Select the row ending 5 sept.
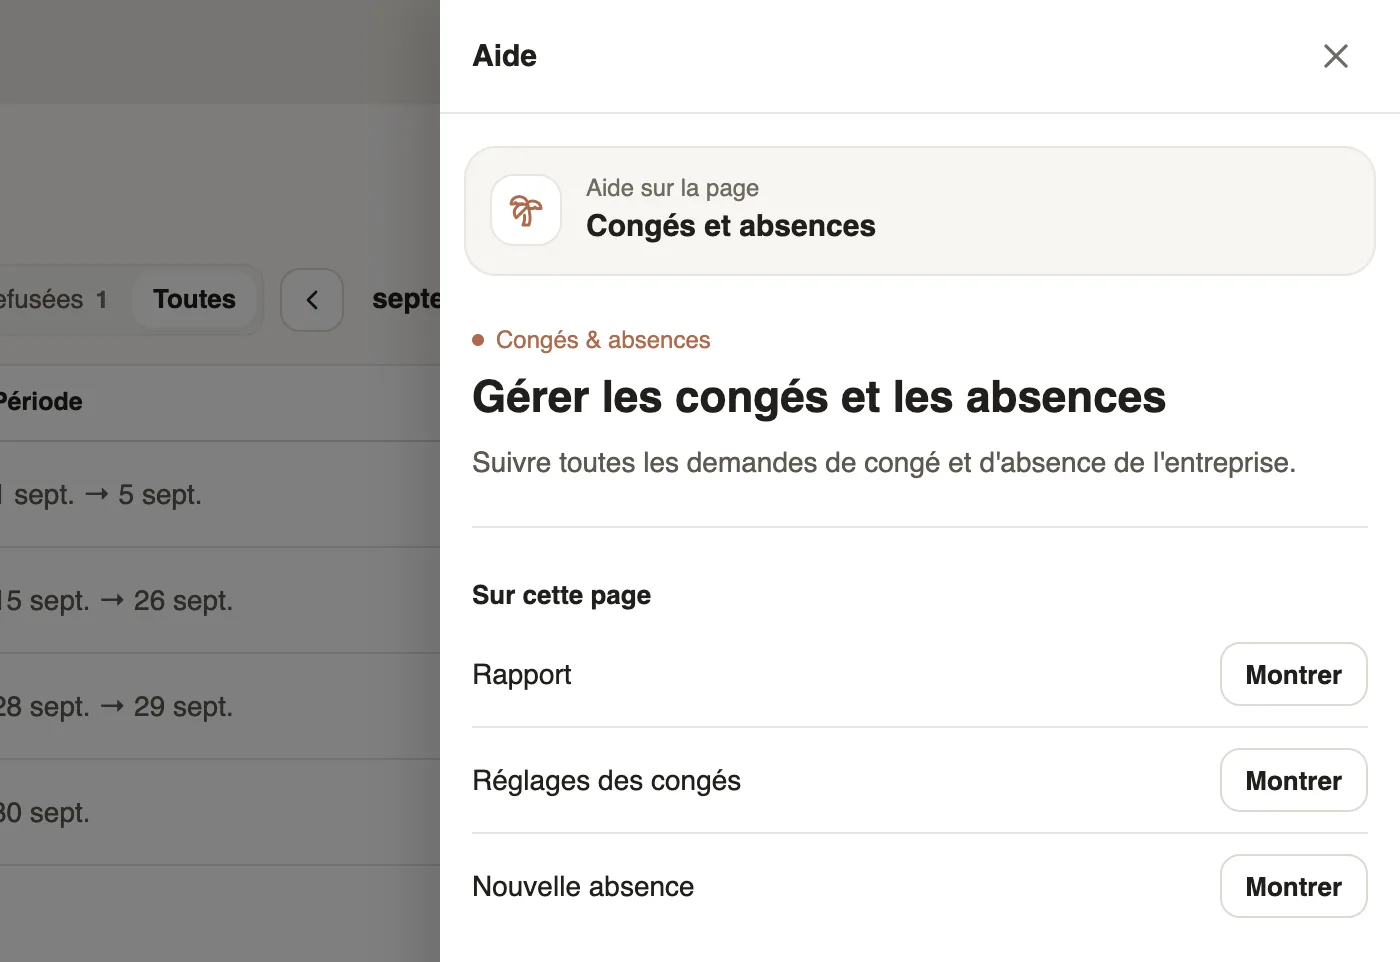Screen dimensions: 1400x962 (x=220, y=495)
